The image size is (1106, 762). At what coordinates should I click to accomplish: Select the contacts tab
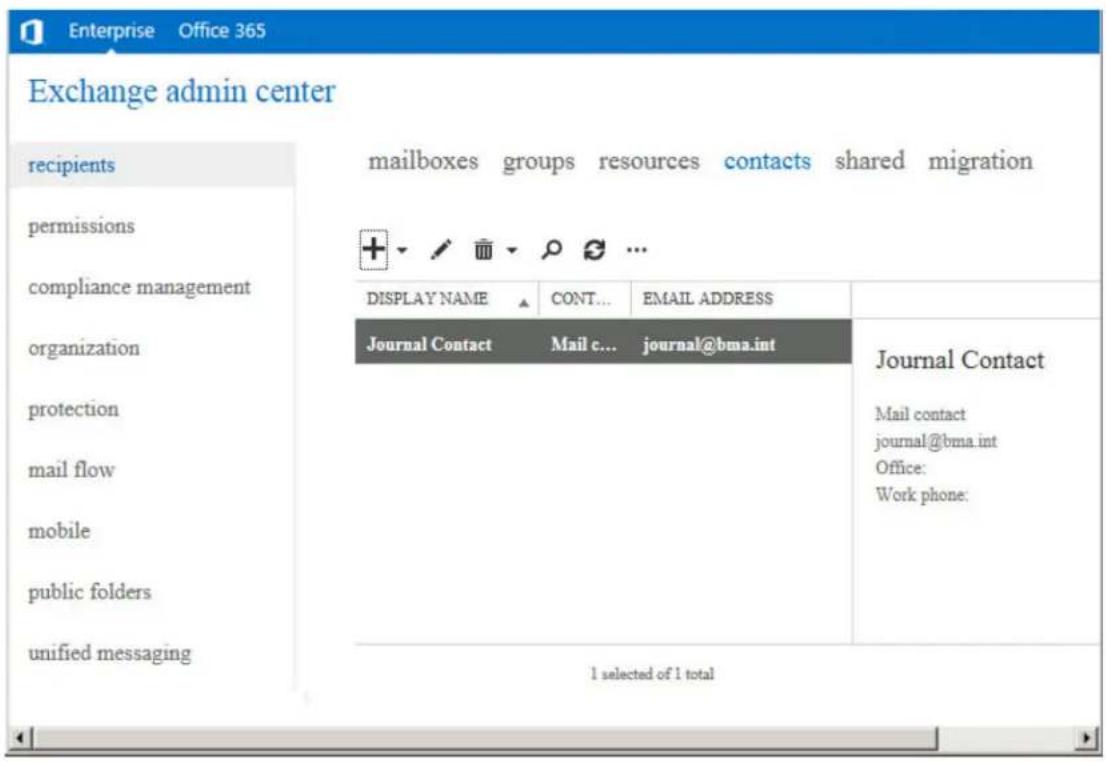click(x=767, y=161)
